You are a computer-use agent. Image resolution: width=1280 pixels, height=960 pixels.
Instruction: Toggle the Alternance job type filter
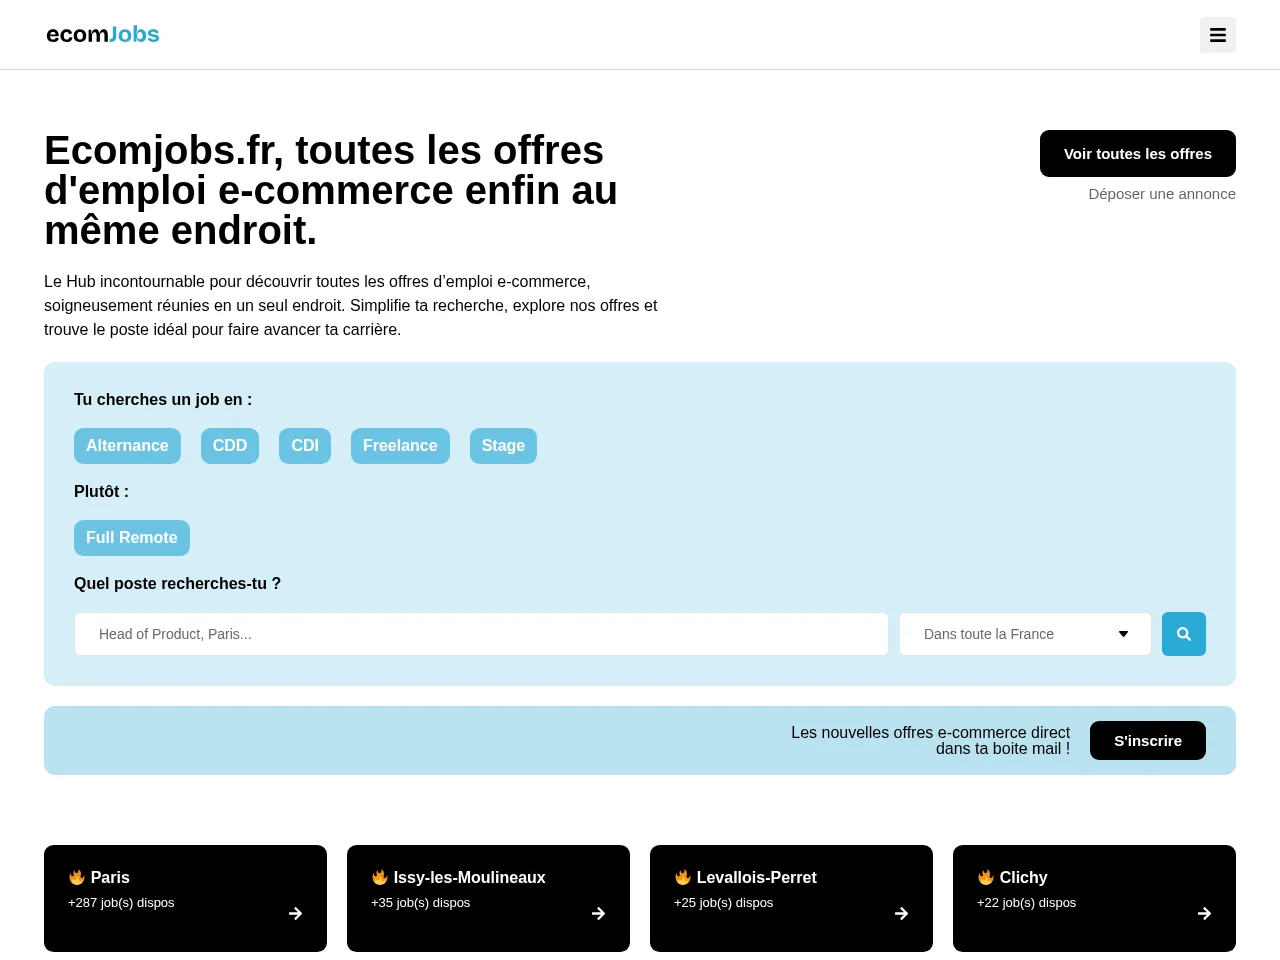click(127, 446)
